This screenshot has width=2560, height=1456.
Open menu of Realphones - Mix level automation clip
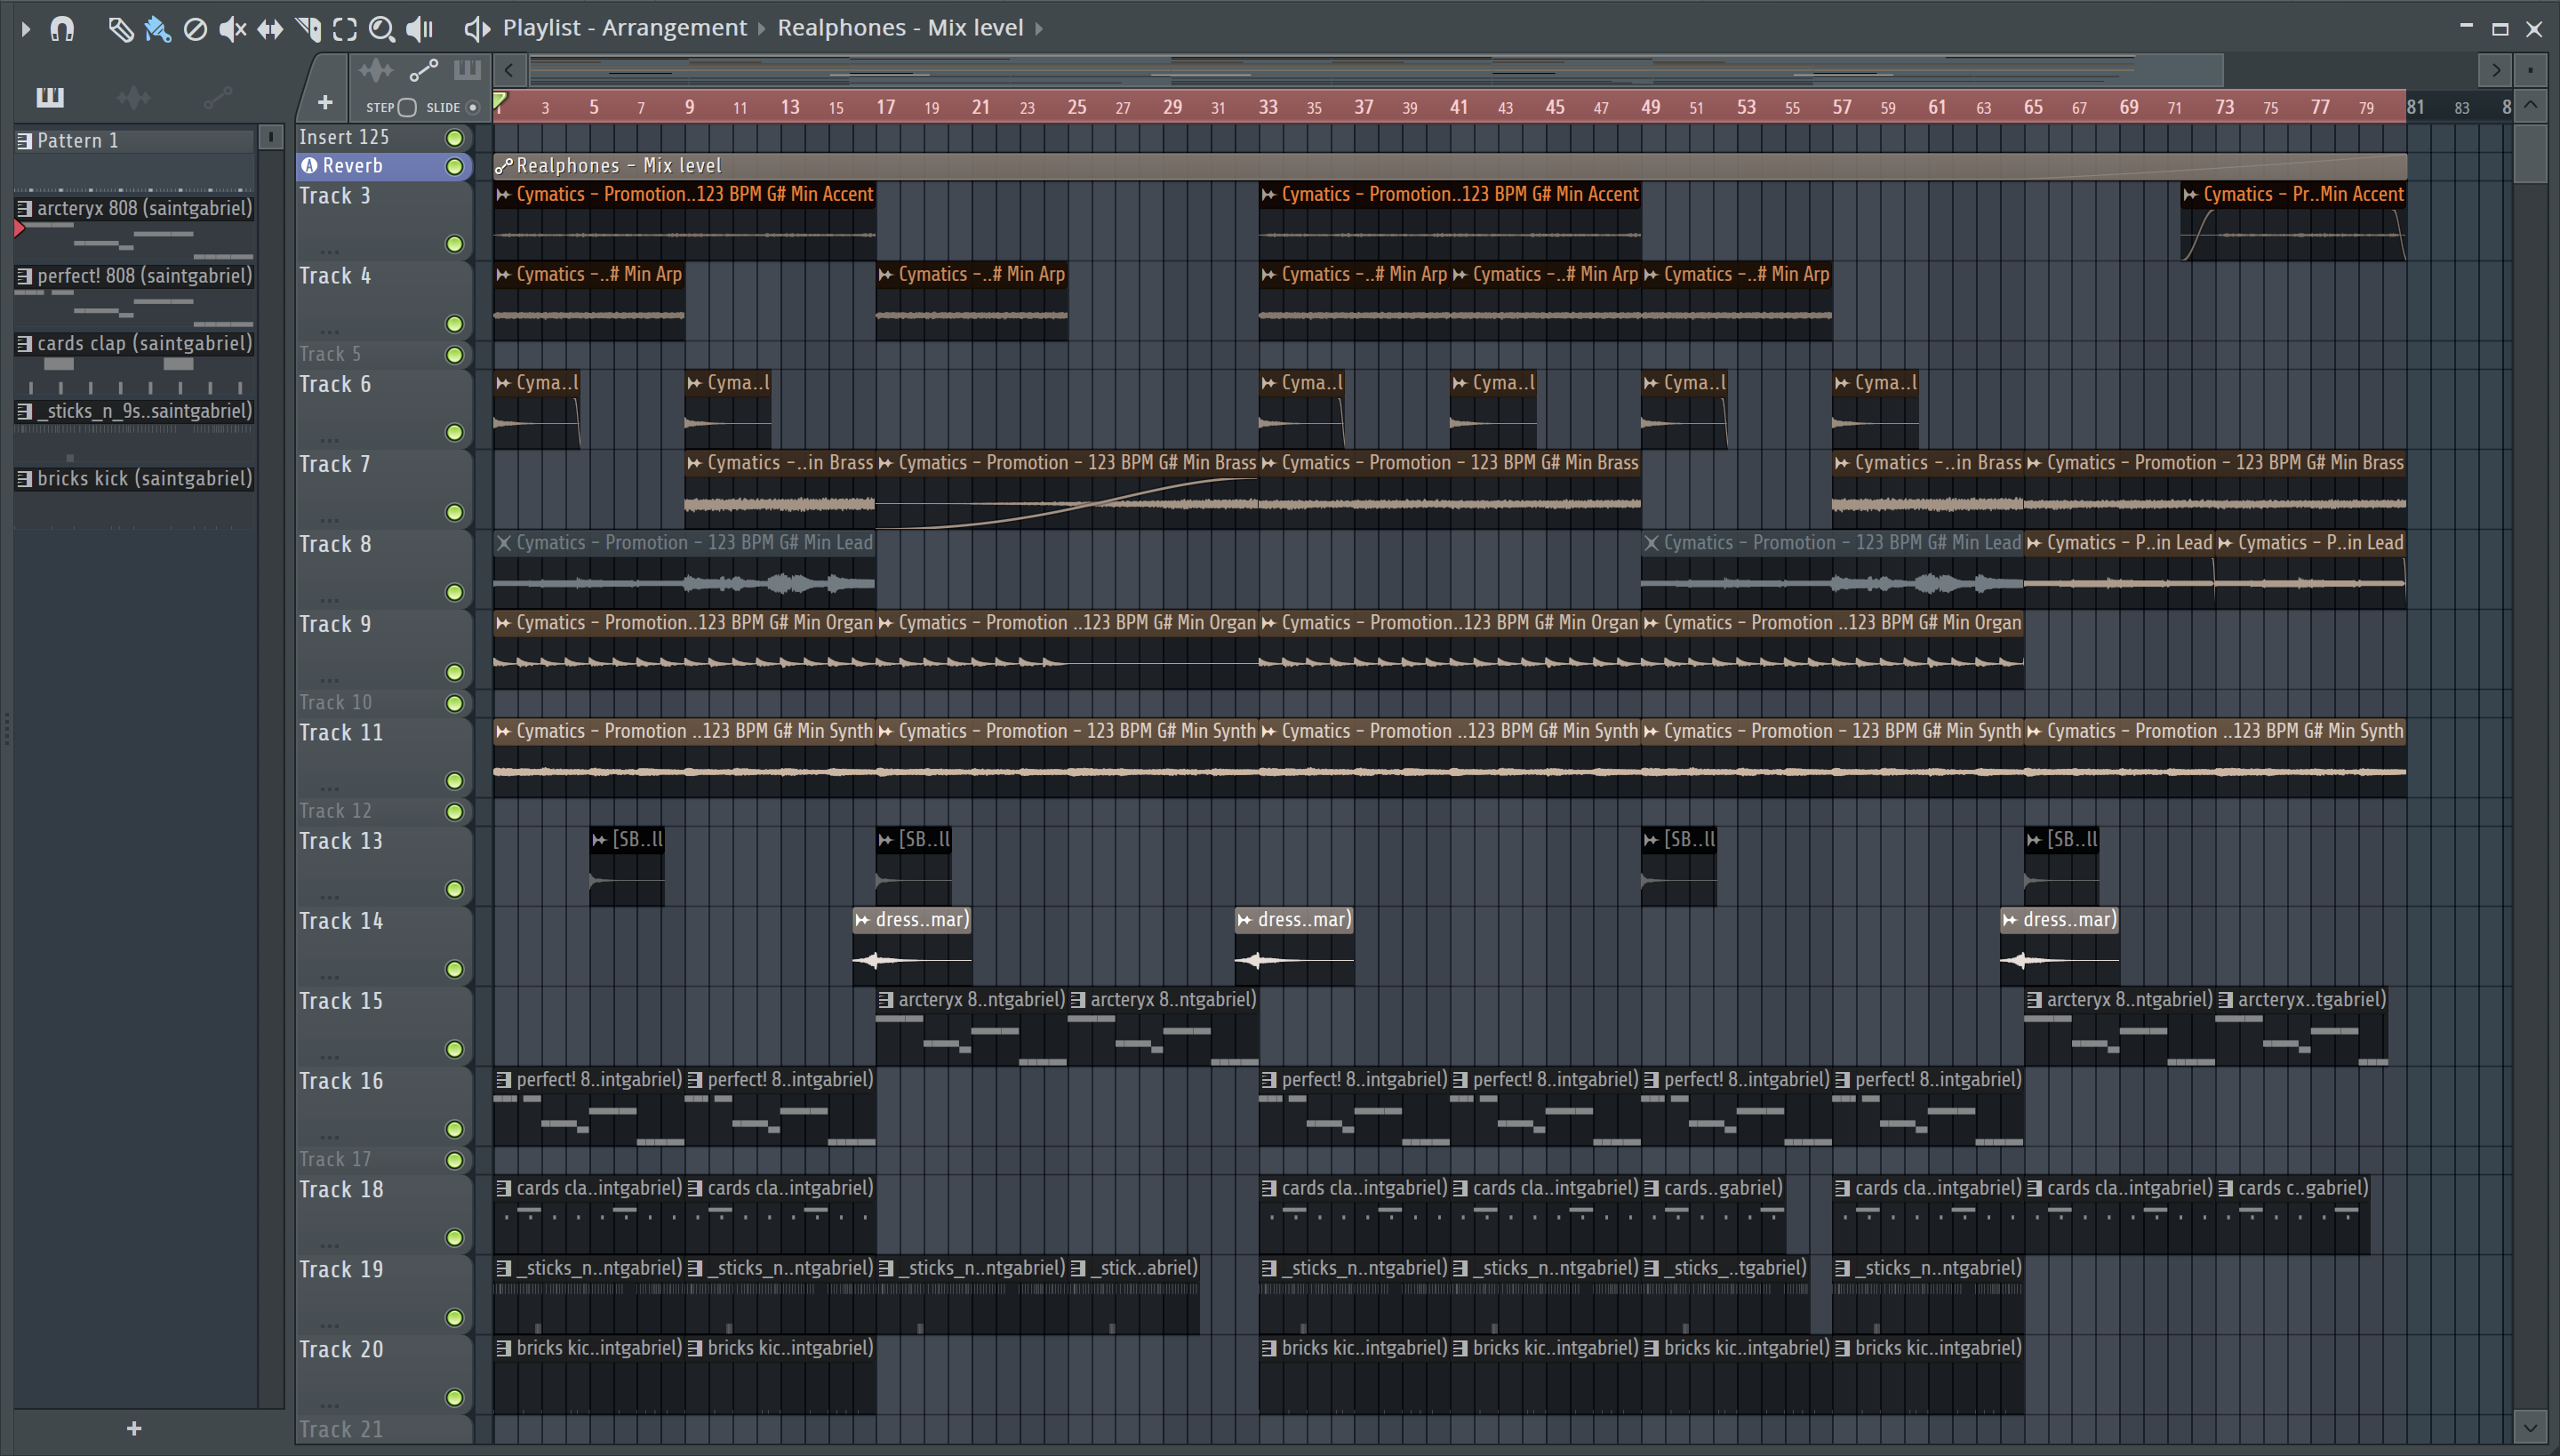click(504, 166)
